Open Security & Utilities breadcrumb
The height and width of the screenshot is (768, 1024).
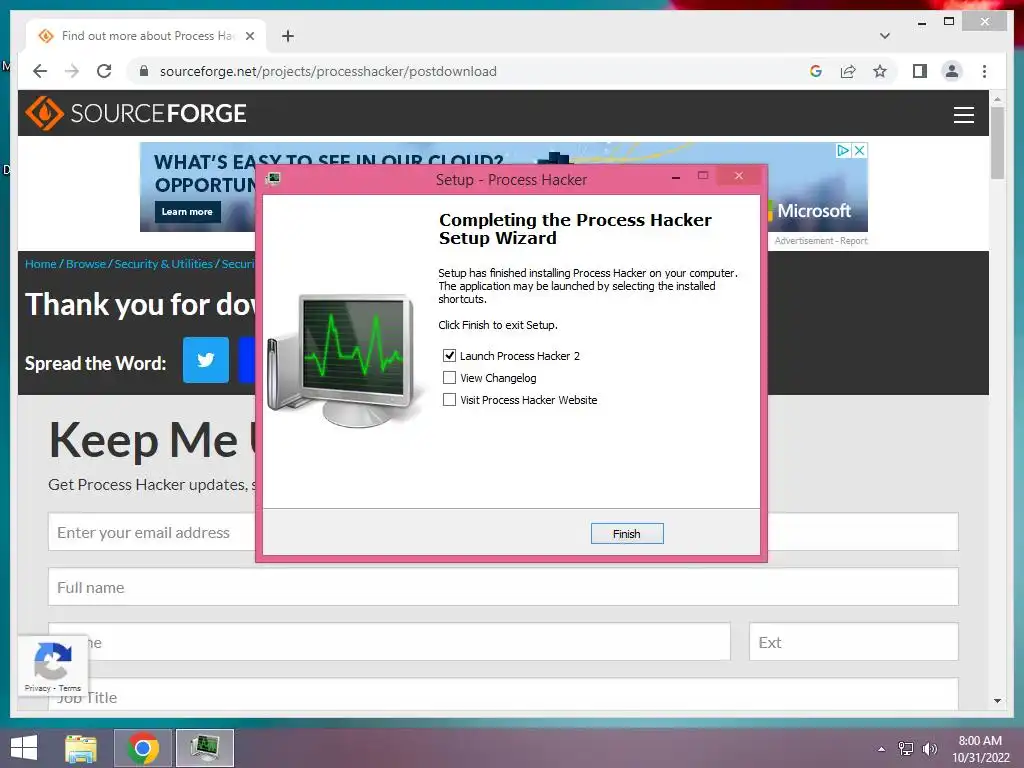[163, 264]
